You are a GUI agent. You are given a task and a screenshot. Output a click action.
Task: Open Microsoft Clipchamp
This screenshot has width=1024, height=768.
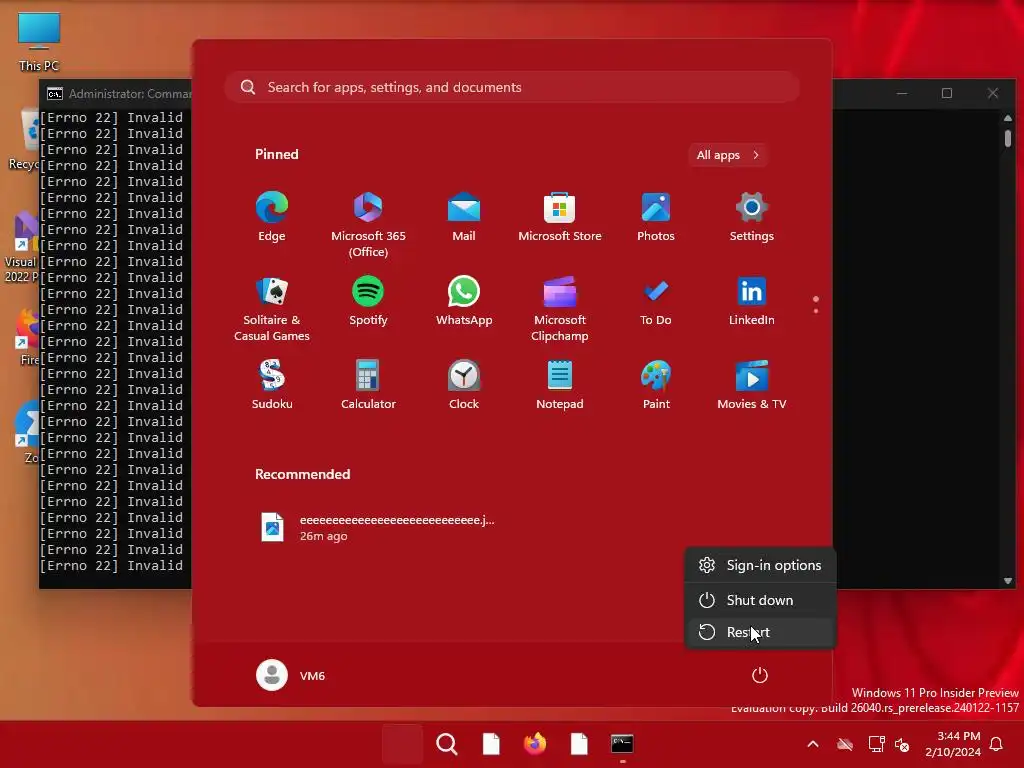(x=560, y=309)
